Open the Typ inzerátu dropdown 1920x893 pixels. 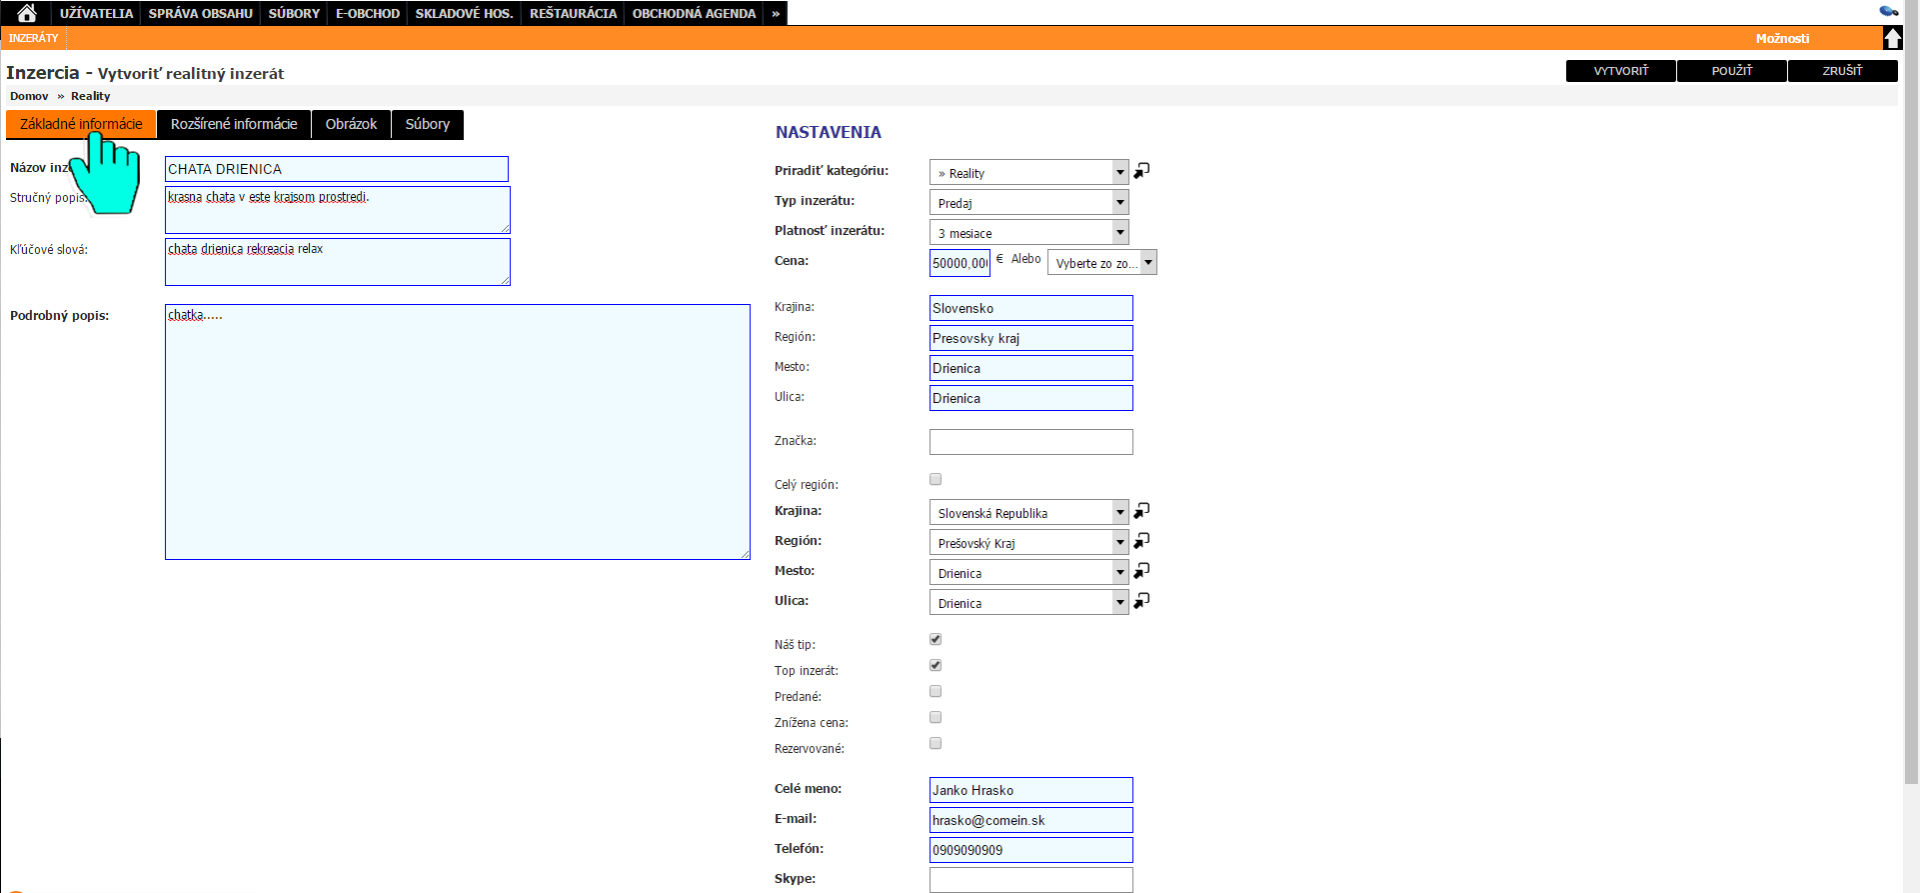(1028, 203)
